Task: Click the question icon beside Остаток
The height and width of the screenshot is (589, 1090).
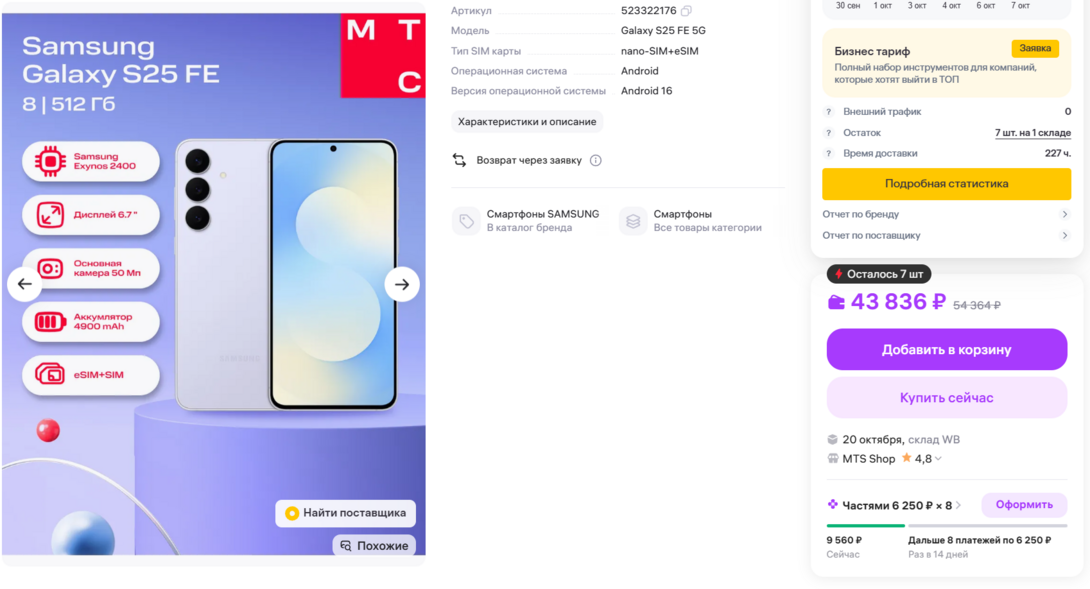Action: pyautogui.click(x=829, y=133)
